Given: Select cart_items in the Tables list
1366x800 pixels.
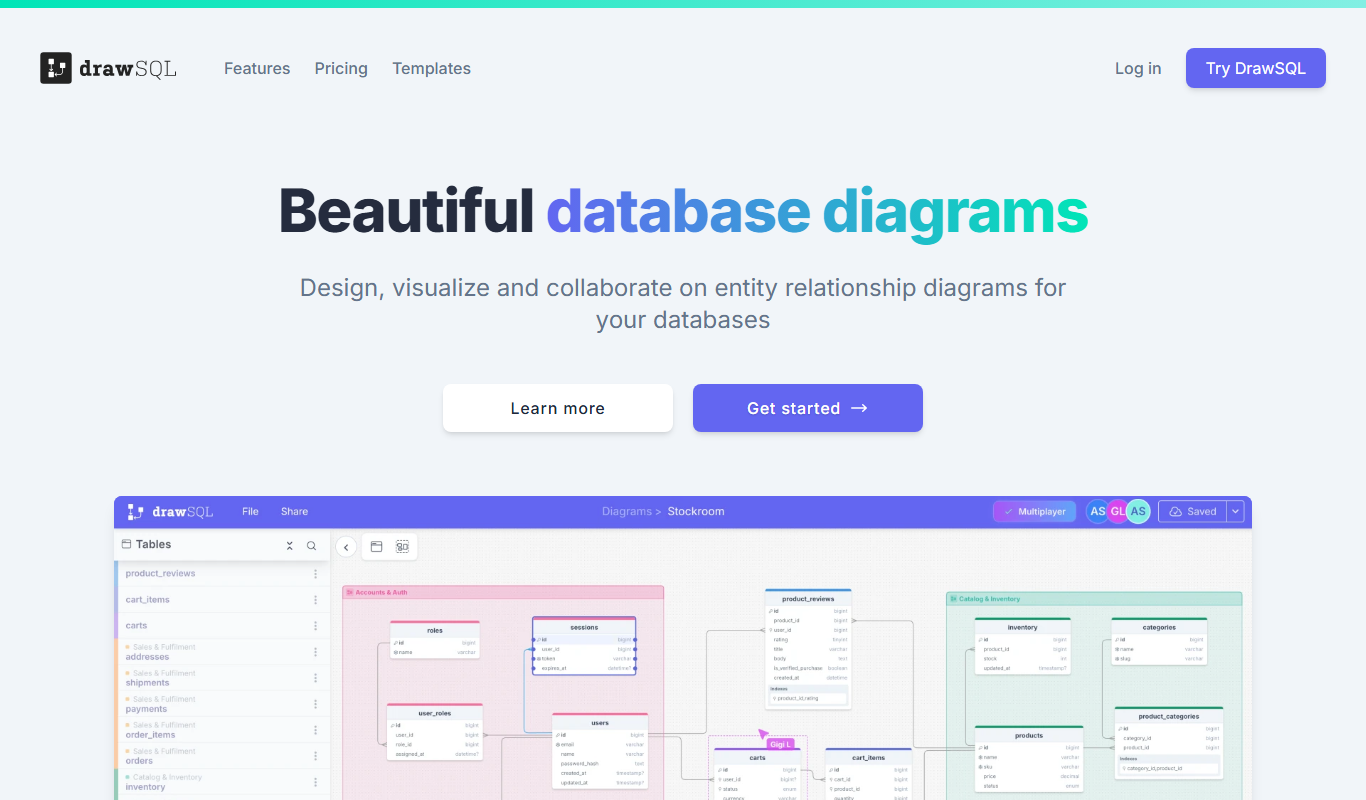Looking at the screenshot, I should click(147, 600).
